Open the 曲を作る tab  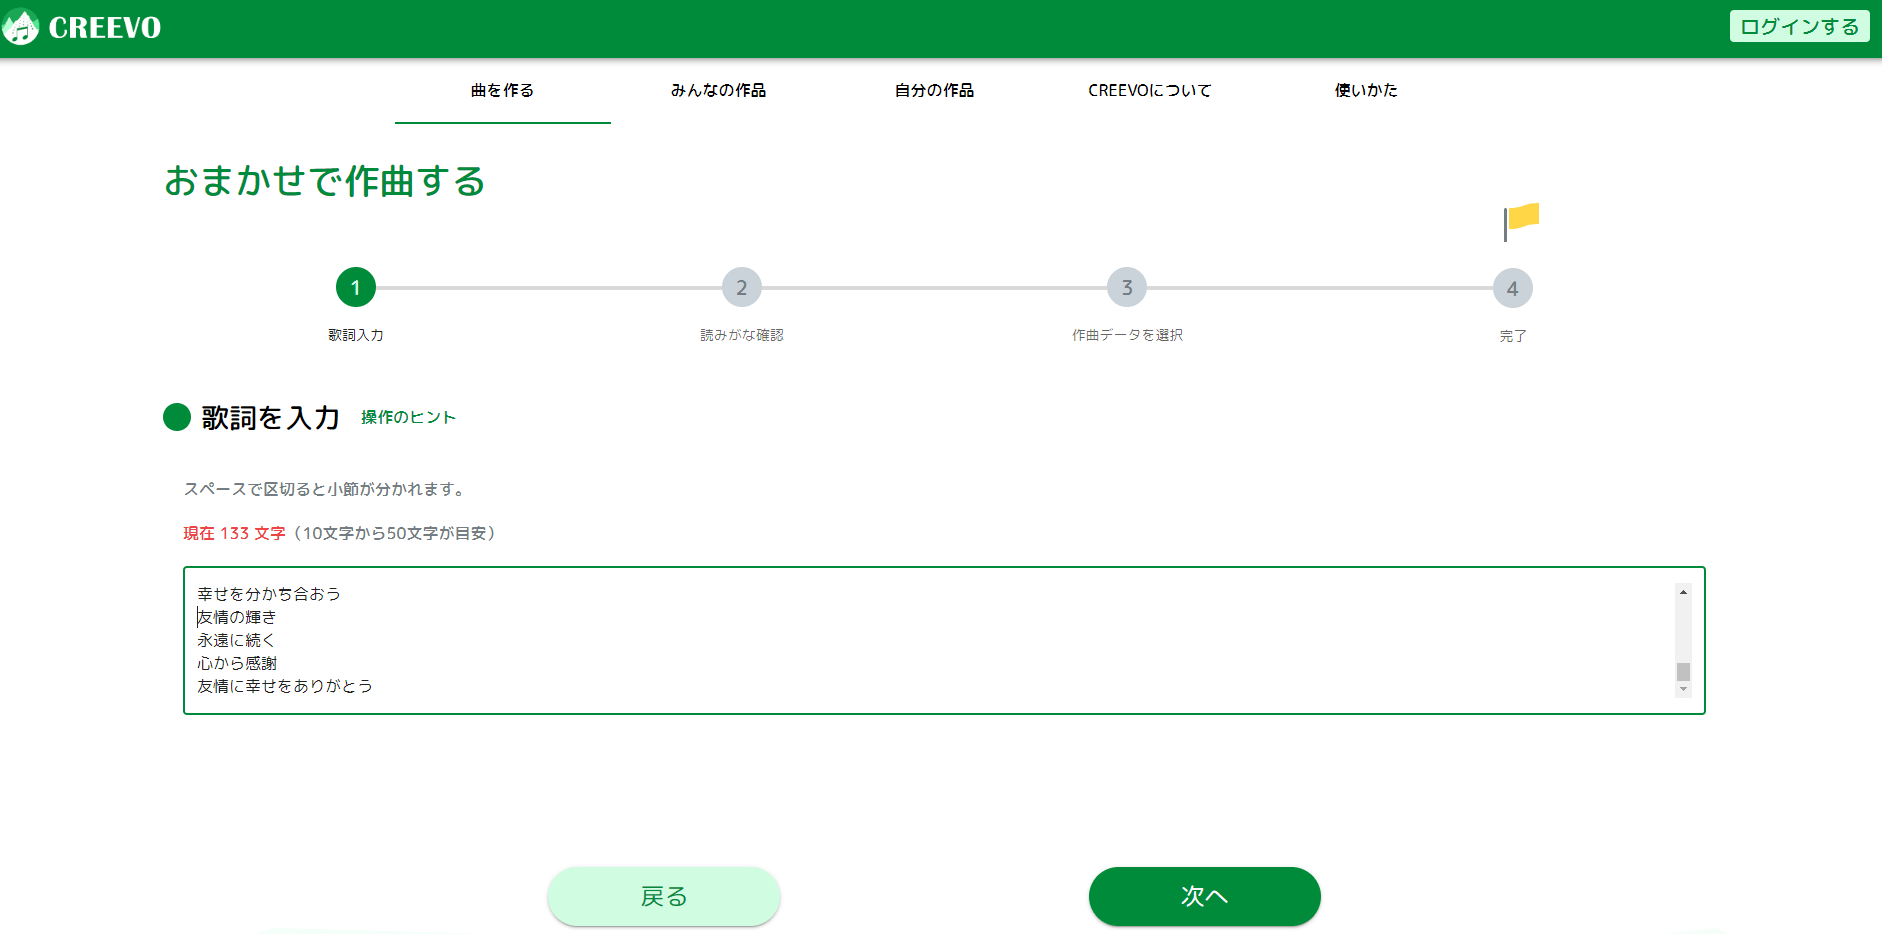(503, 90)
